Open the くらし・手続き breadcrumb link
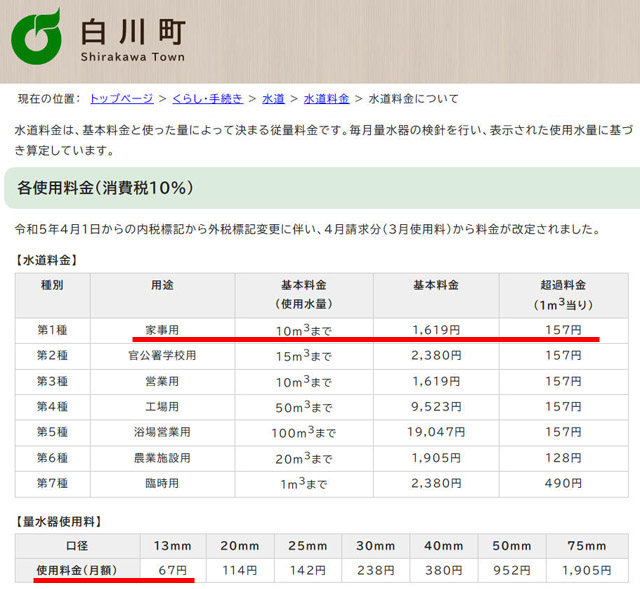Screen dimensions: 640x589 click(x=208, y=98)
